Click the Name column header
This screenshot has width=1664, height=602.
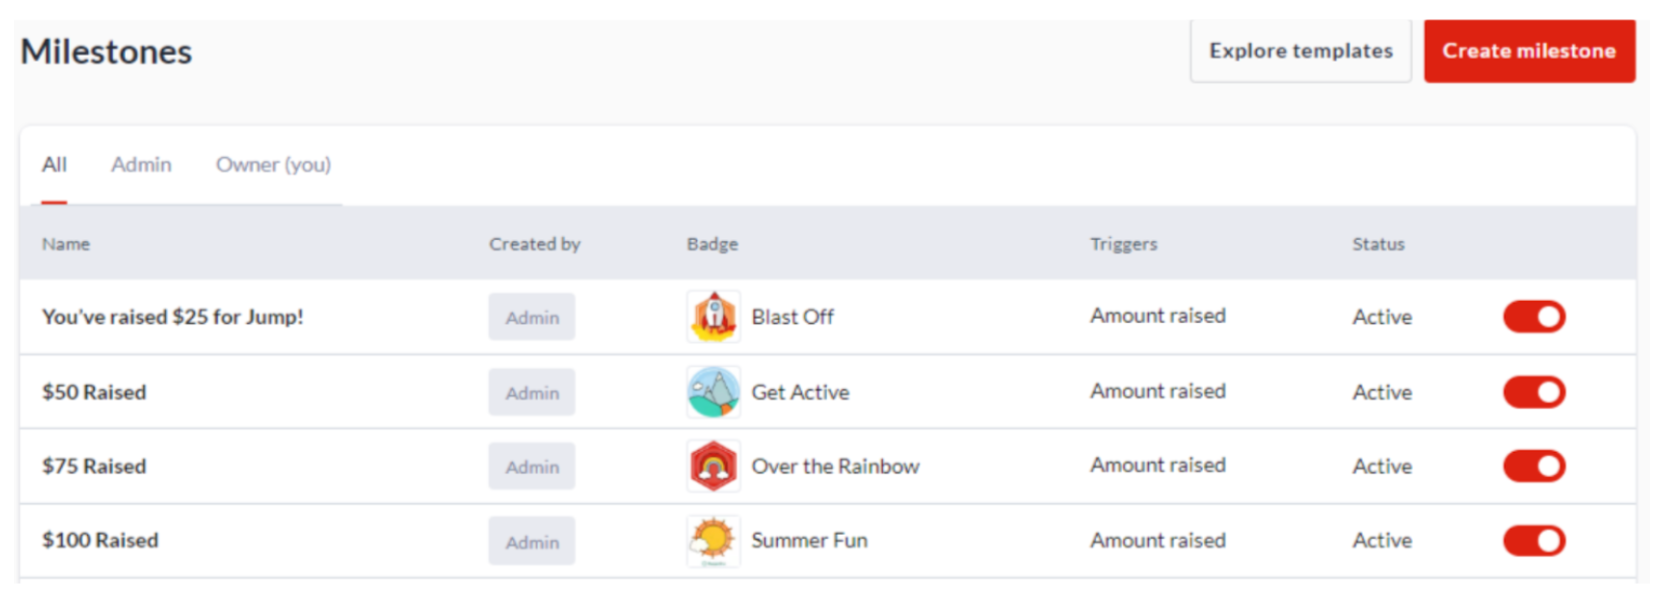click(66, 244)
